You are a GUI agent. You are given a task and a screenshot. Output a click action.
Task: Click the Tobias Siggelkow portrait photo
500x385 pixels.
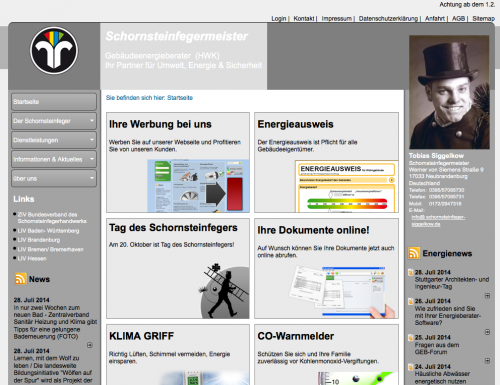click(x=449, y=92)
